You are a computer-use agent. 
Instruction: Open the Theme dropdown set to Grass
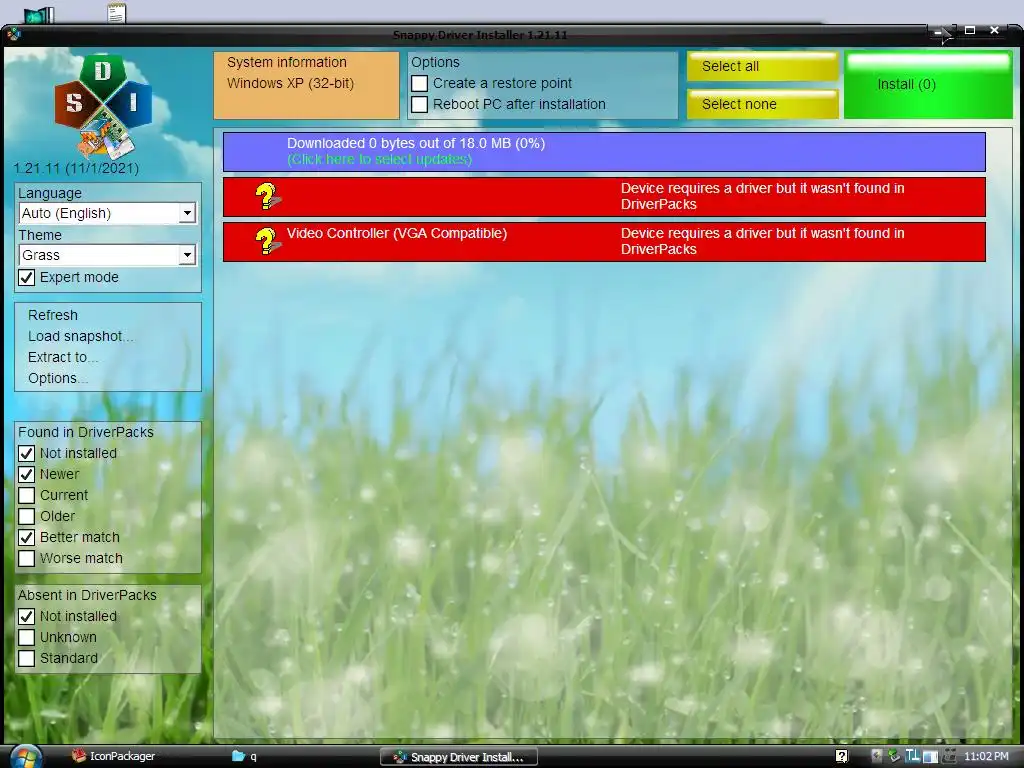pos(108,255)
